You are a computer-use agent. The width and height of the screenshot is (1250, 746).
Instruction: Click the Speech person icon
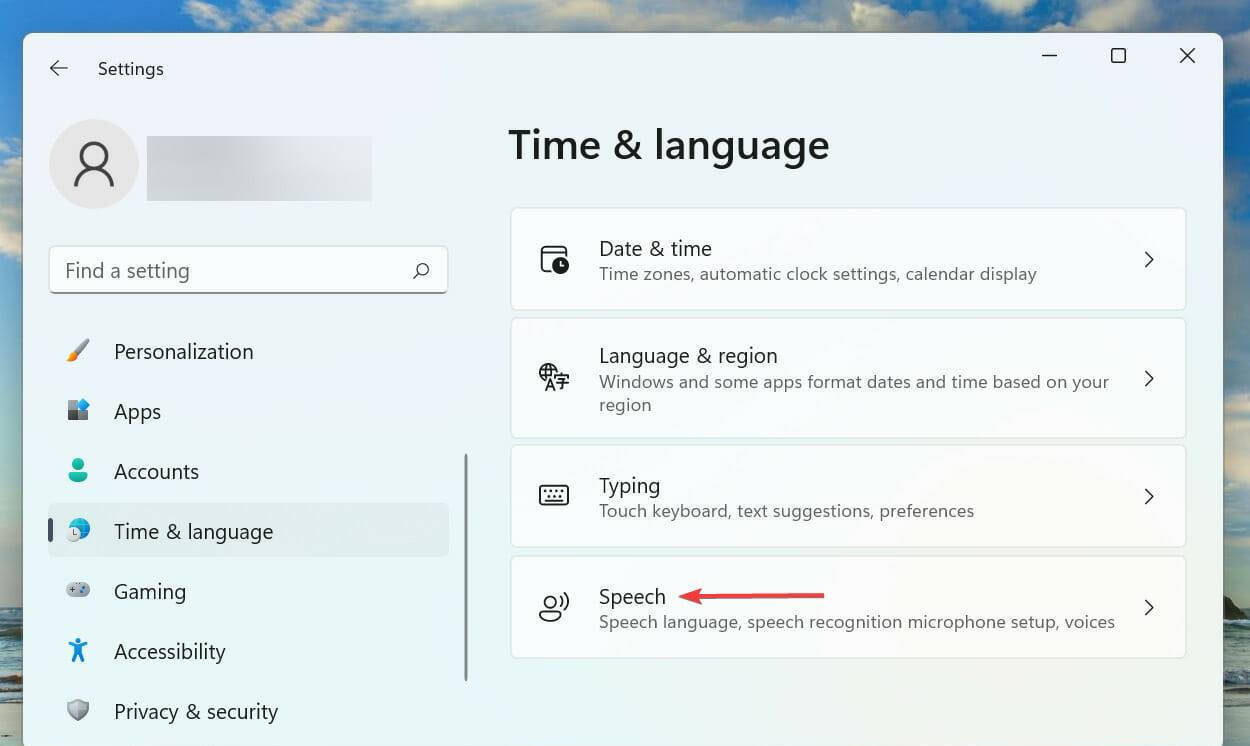554,607
